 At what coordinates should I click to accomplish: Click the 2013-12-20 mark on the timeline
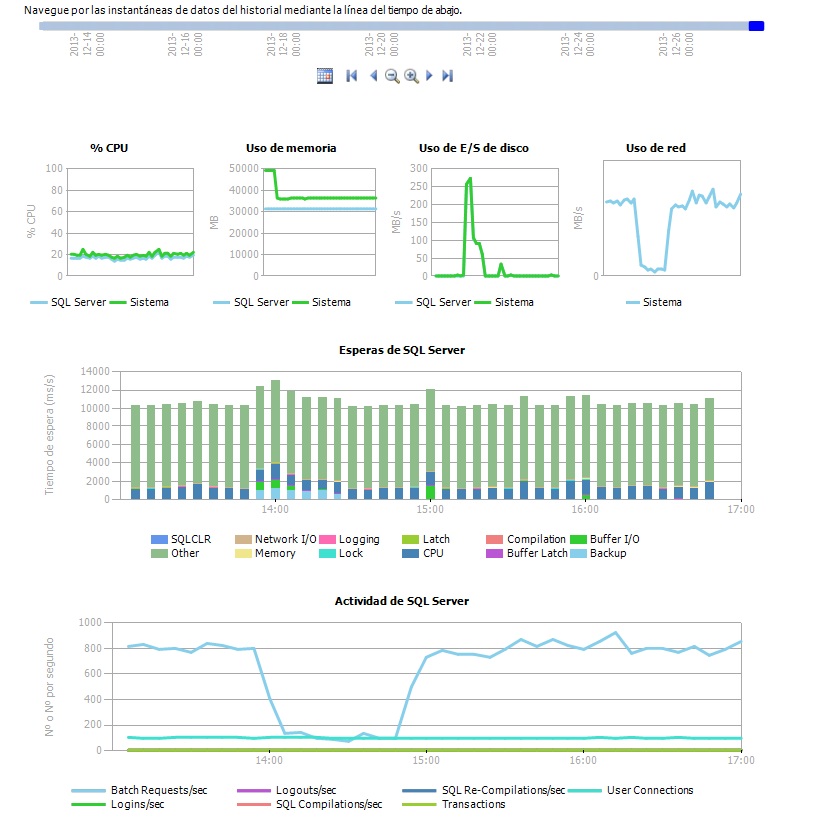pos(383,45)
